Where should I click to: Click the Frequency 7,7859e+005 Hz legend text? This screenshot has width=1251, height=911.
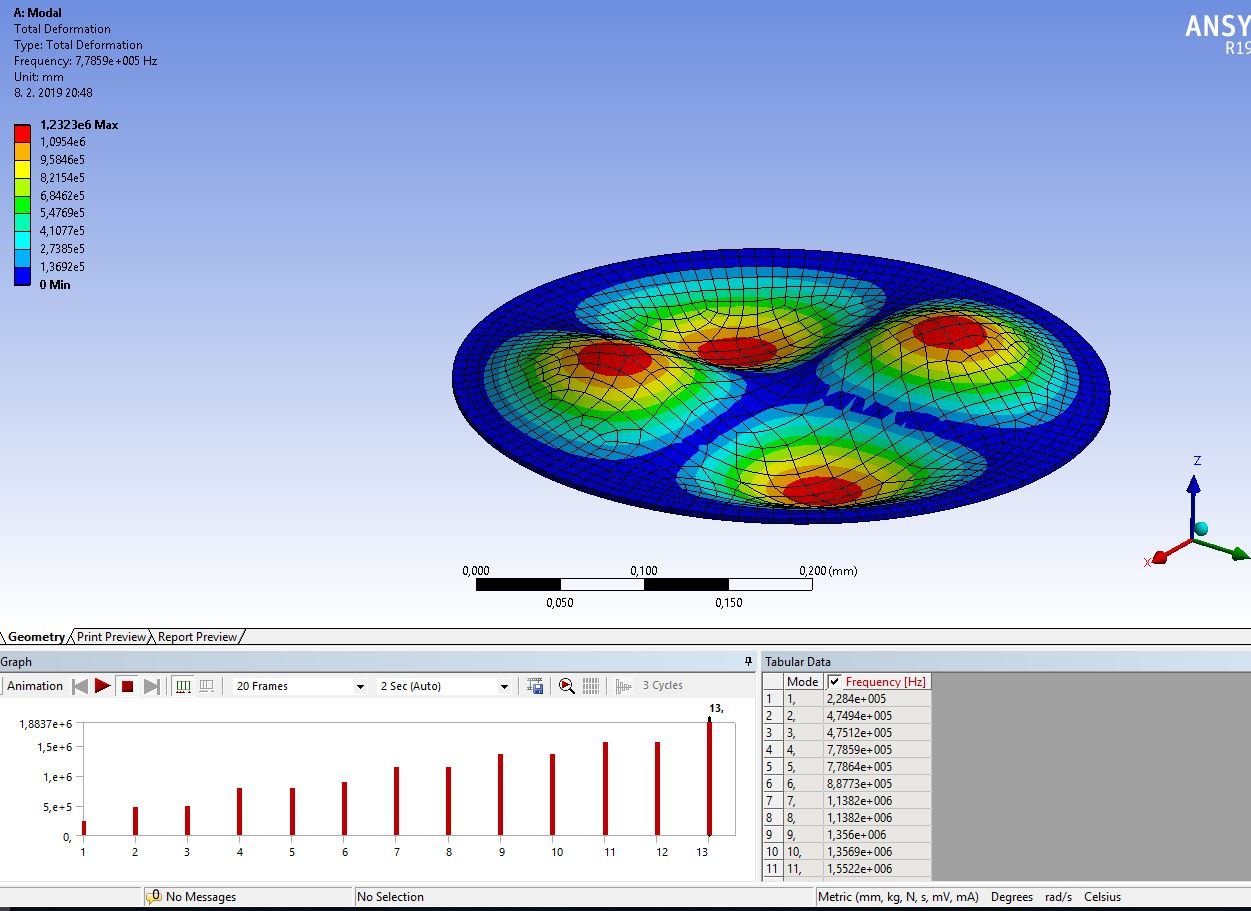[85, 61]
